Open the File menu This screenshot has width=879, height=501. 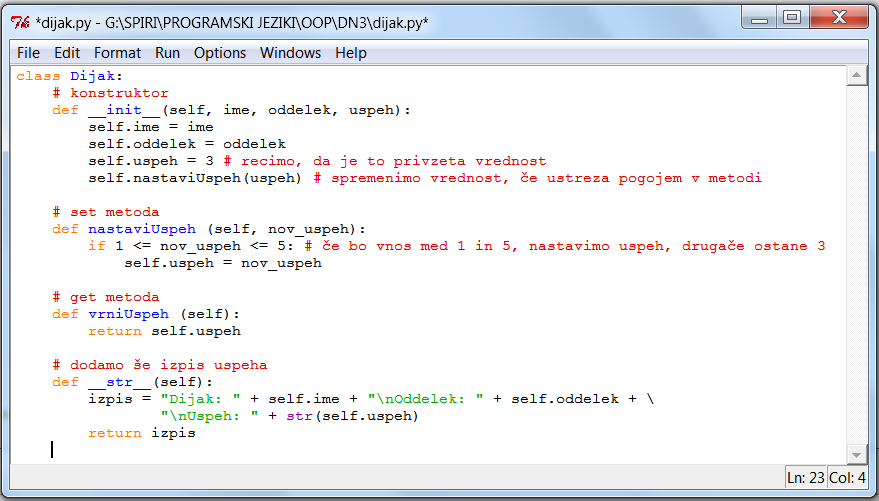[x=28, y=53]
